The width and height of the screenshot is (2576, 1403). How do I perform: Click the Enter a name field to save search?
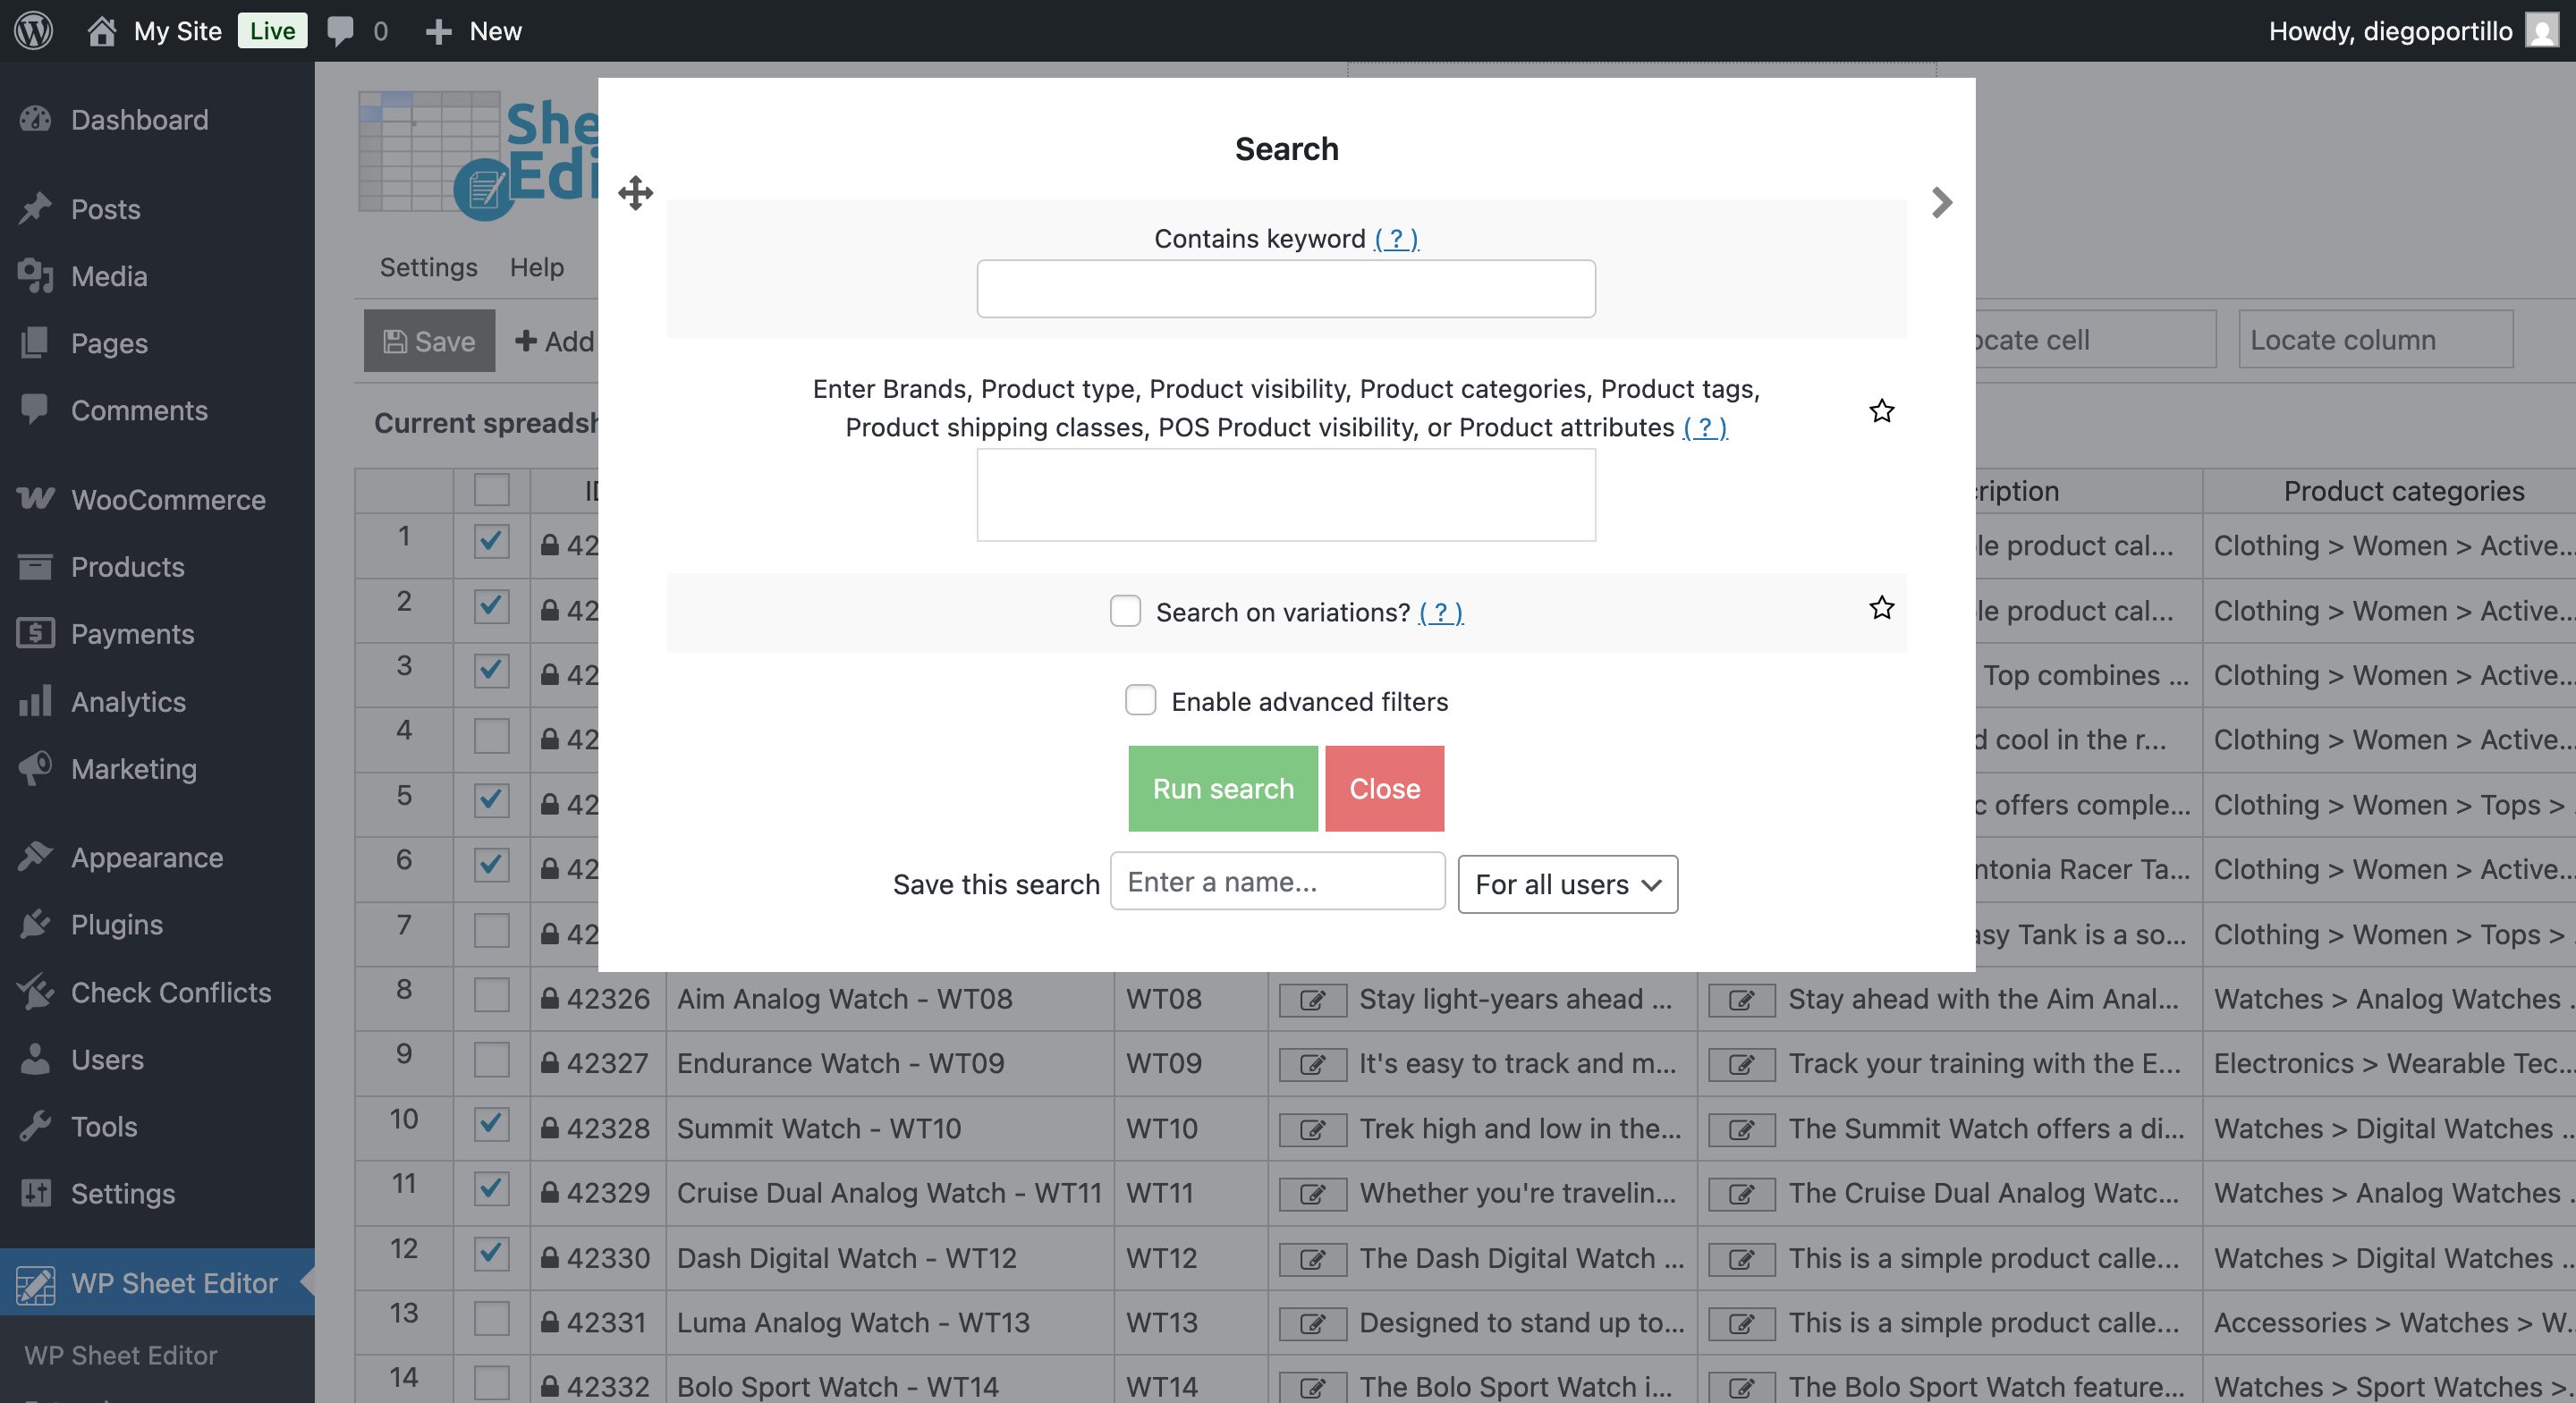pos(1276,881)
